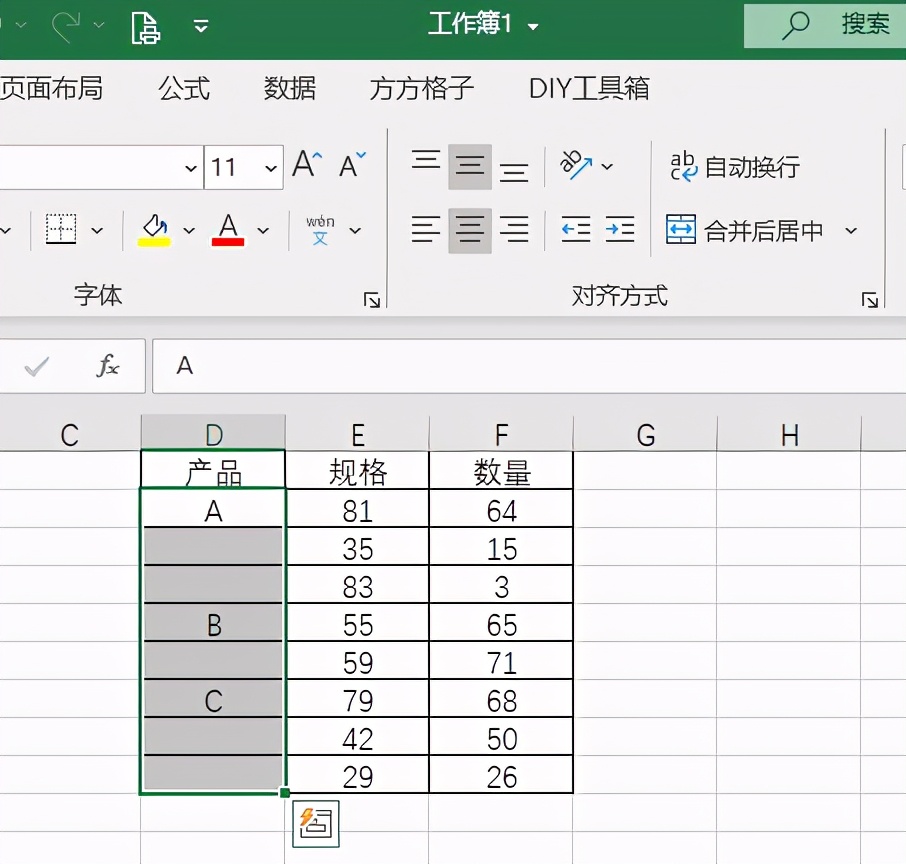The width and height of the screenshot is (906, 864).
Task: Toggle middle vertical alignment
Action: point(470,167)
